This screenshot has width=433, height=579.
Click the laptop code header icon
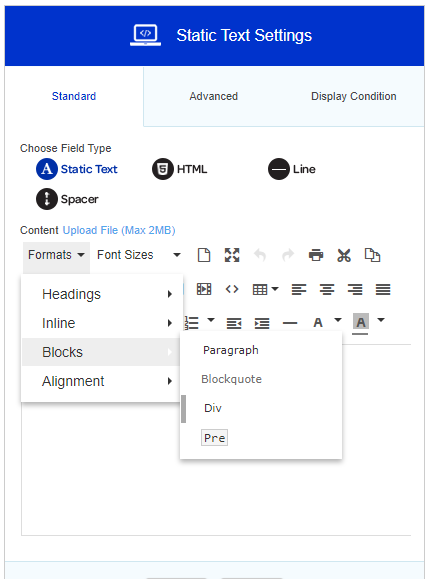[145, 35]
